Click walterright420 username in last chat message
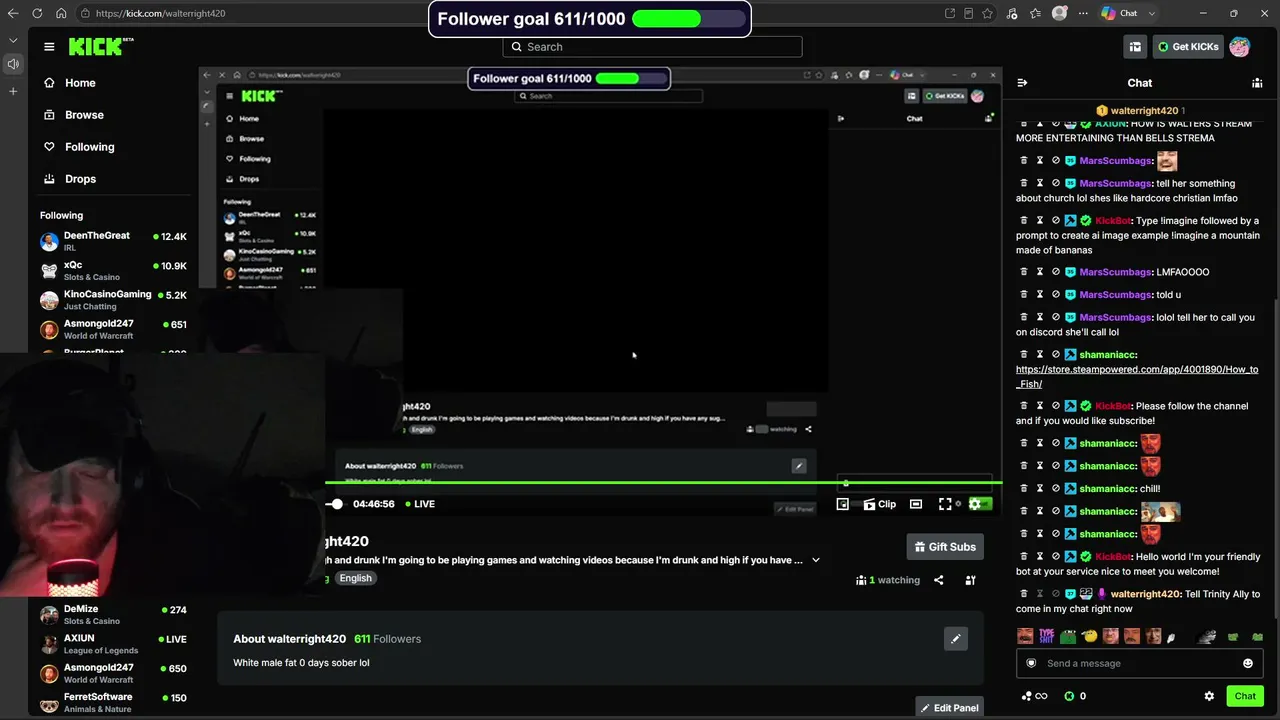 click(1146, 594)
